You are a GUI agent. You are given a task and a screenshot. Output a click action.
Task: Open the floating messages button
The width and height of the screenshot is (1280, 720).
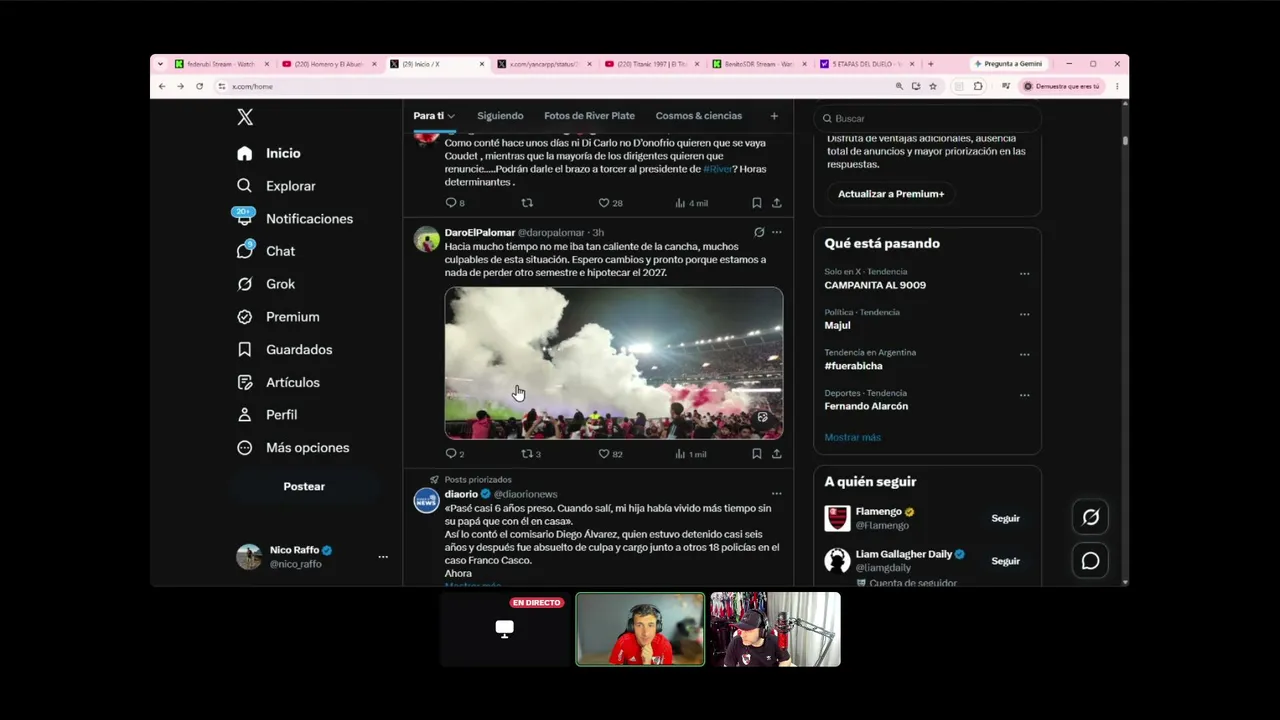coord(1091,561)
